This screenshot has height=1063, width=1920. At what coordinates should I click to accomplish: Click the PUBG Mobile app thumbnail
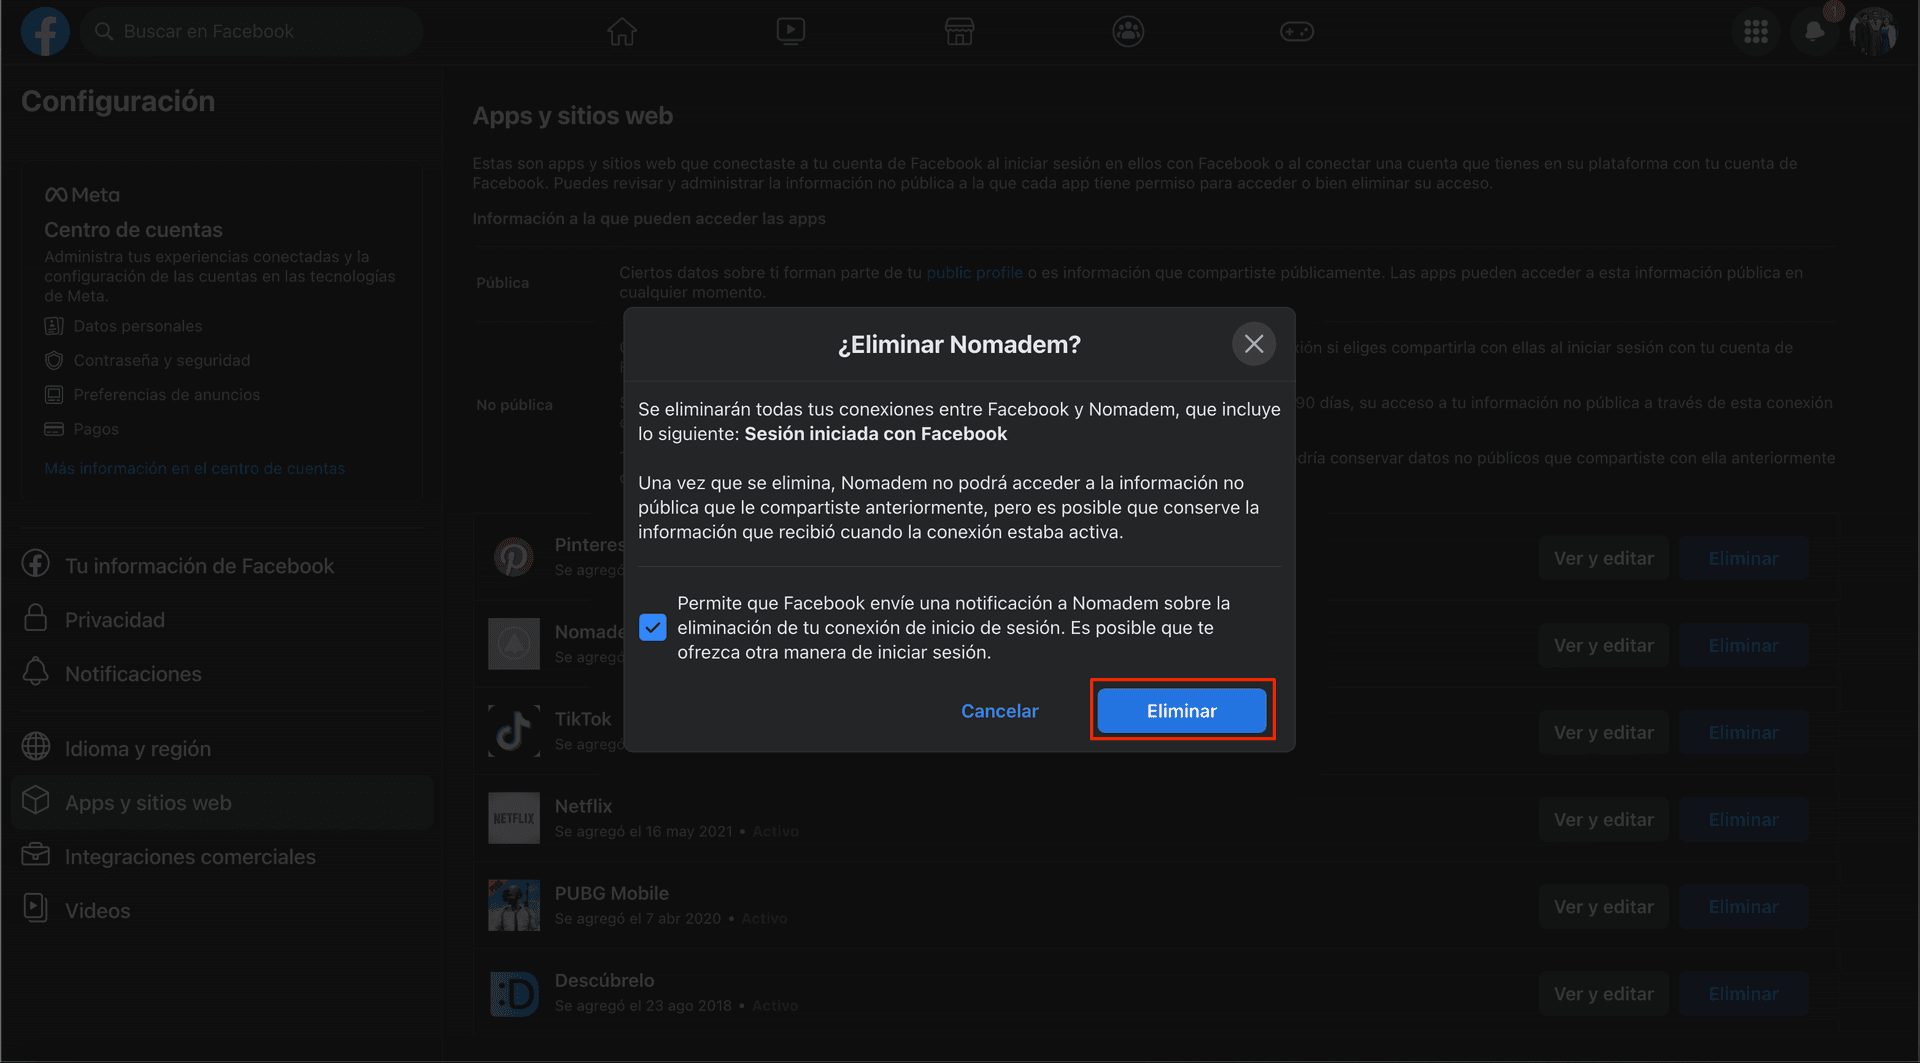point(514,905)
